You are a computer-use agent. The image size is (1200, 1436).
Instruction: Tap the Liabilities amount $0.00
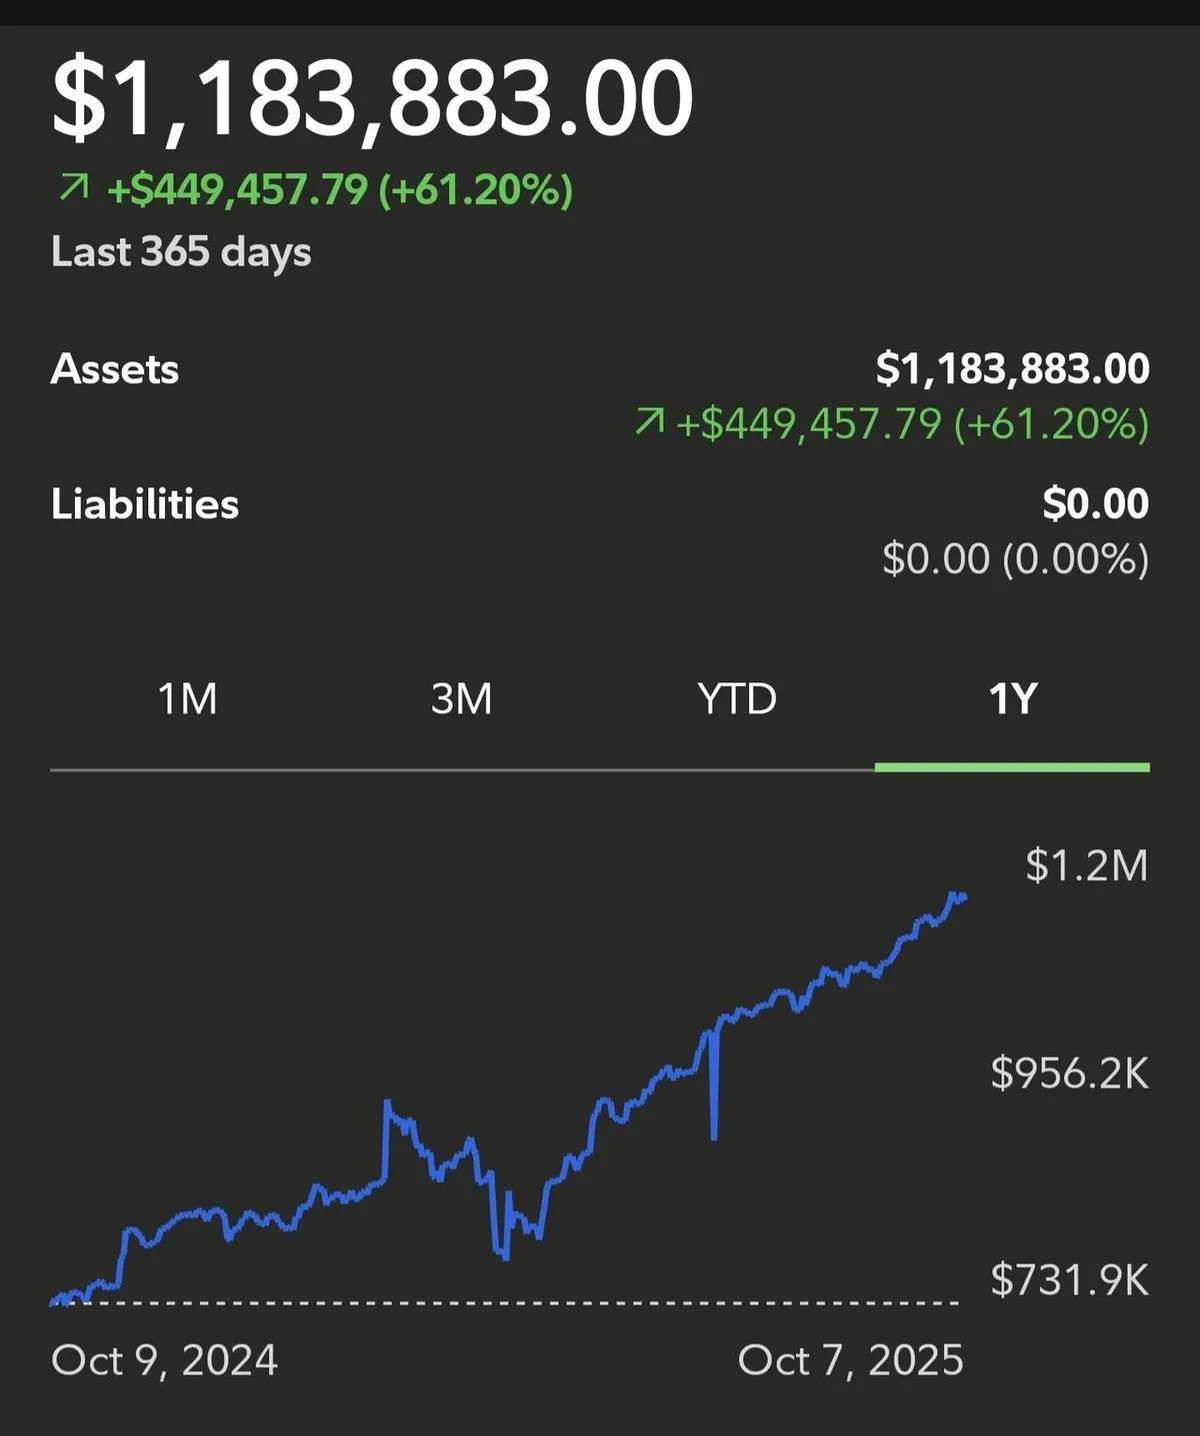[x=1095, y=504]
